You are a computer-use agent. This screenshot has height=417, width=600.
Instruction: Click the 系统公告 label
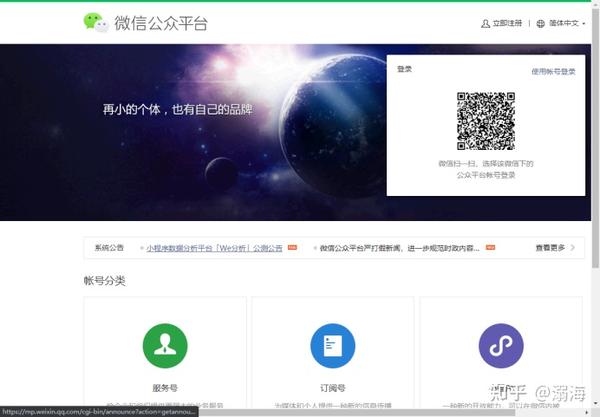(109, 248)
